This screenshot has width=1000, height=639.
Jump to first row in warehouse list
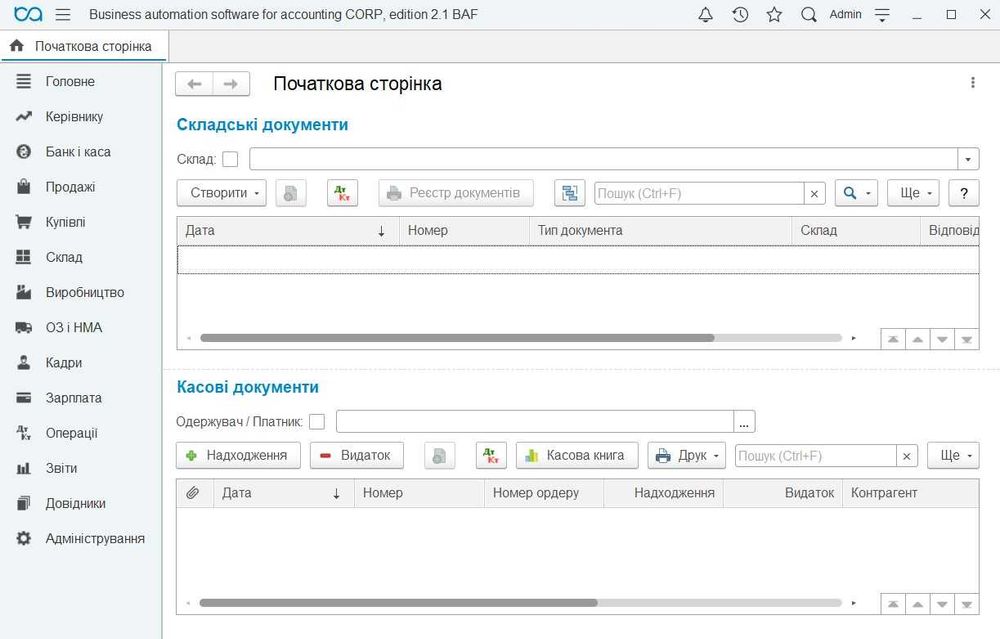click(893, 339)
